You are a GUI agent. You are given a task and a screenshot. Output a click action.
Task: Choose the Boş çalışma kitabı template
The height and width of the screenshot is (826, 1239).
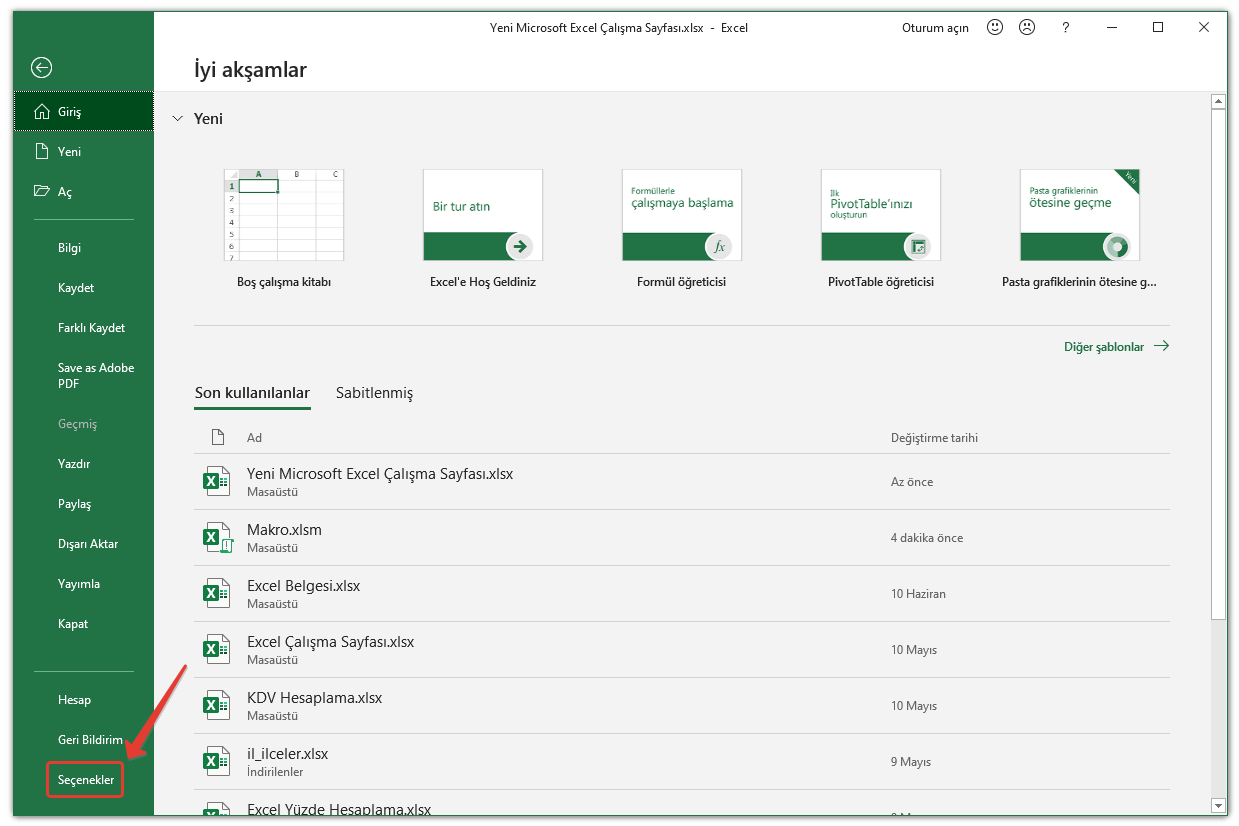(x=284, y=215)
